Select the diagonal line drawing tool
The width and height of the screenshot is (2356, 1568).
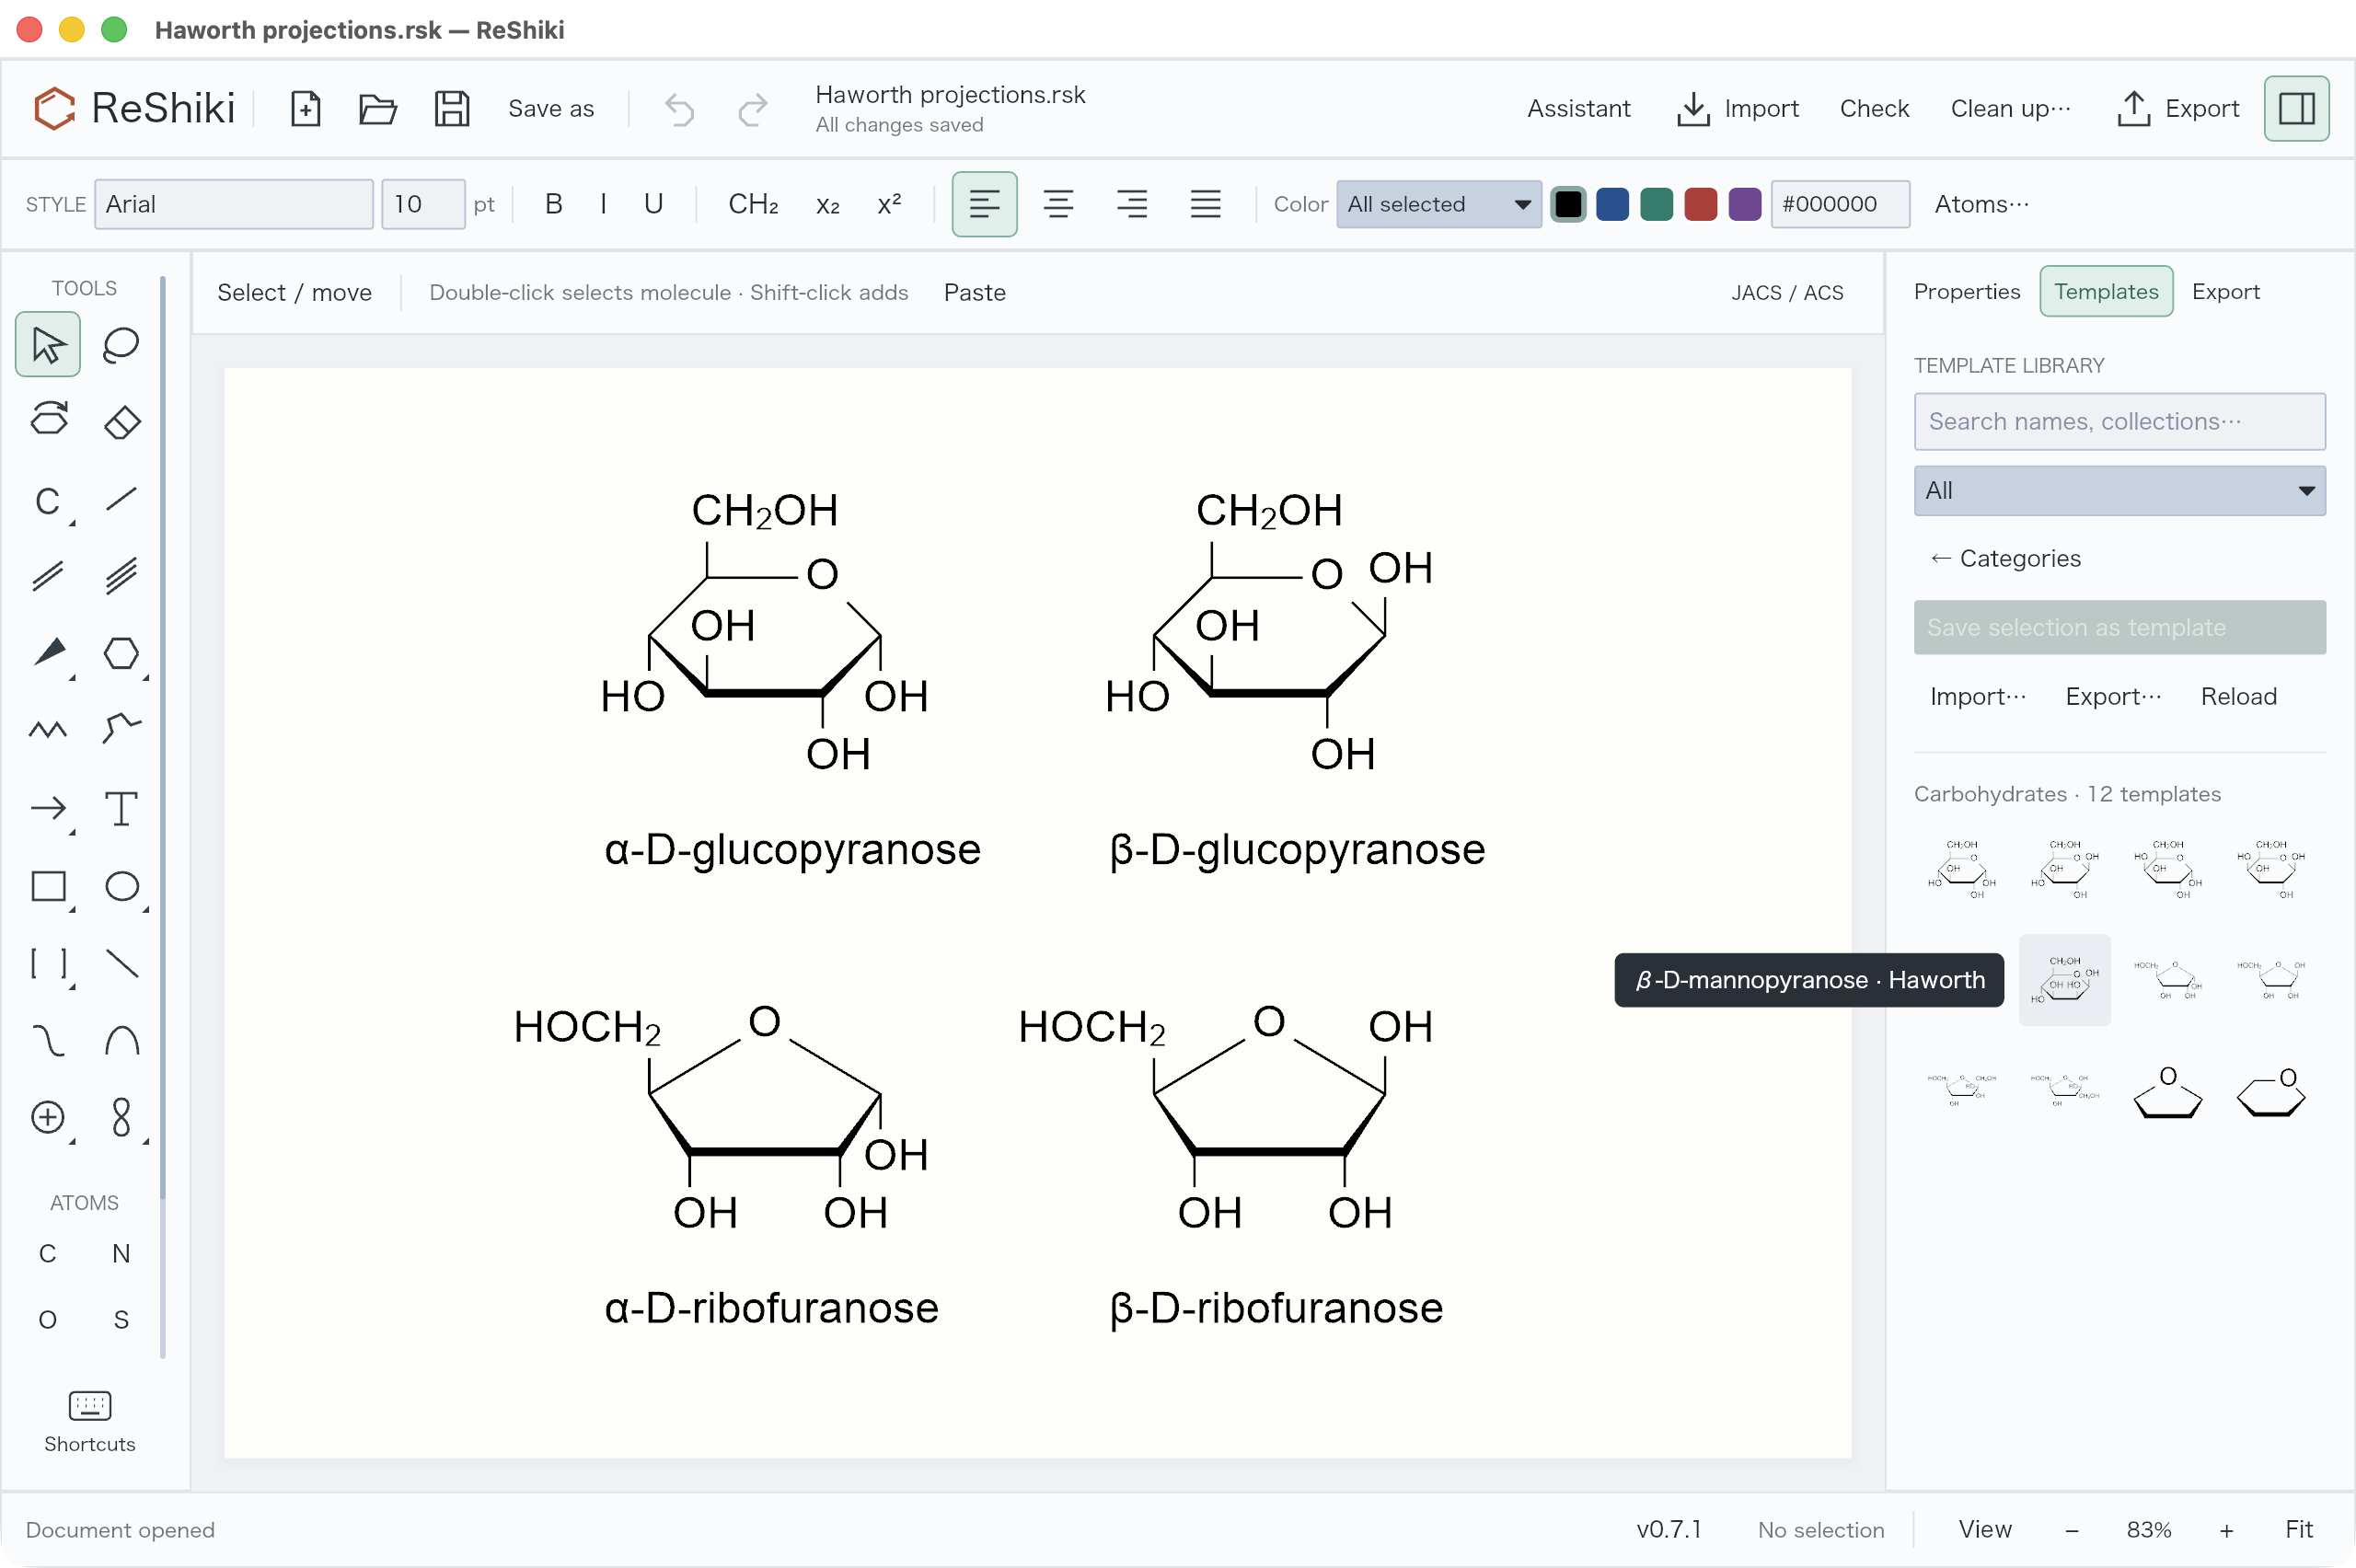[x=121, y=963]
